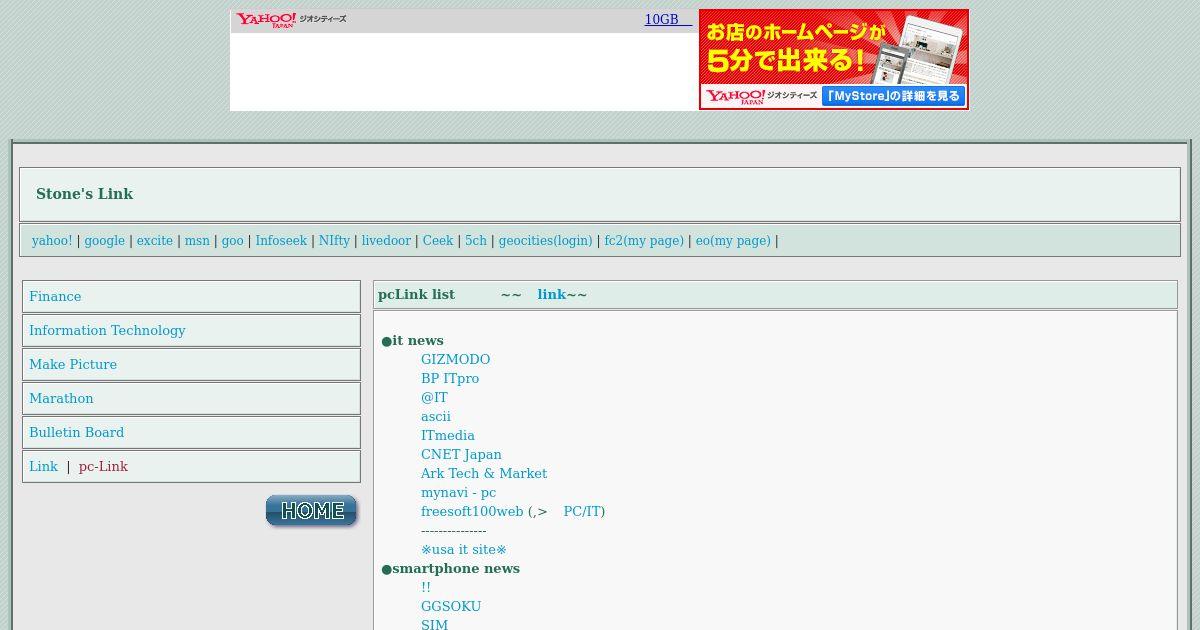This screenshot has width=1200, height=630.
Task: Open Bulletin Board menu item
Action: pos(76,433)
